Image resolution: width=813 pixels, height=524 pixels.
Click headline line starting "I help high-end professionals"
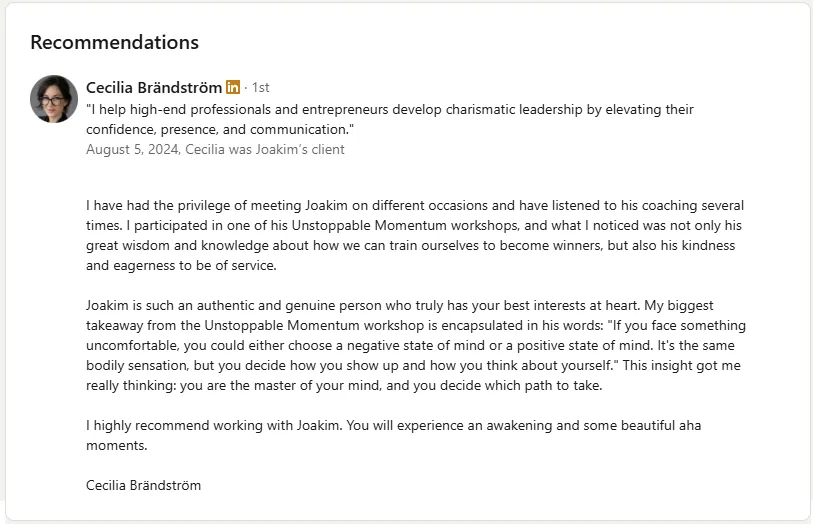click(390, 109)
